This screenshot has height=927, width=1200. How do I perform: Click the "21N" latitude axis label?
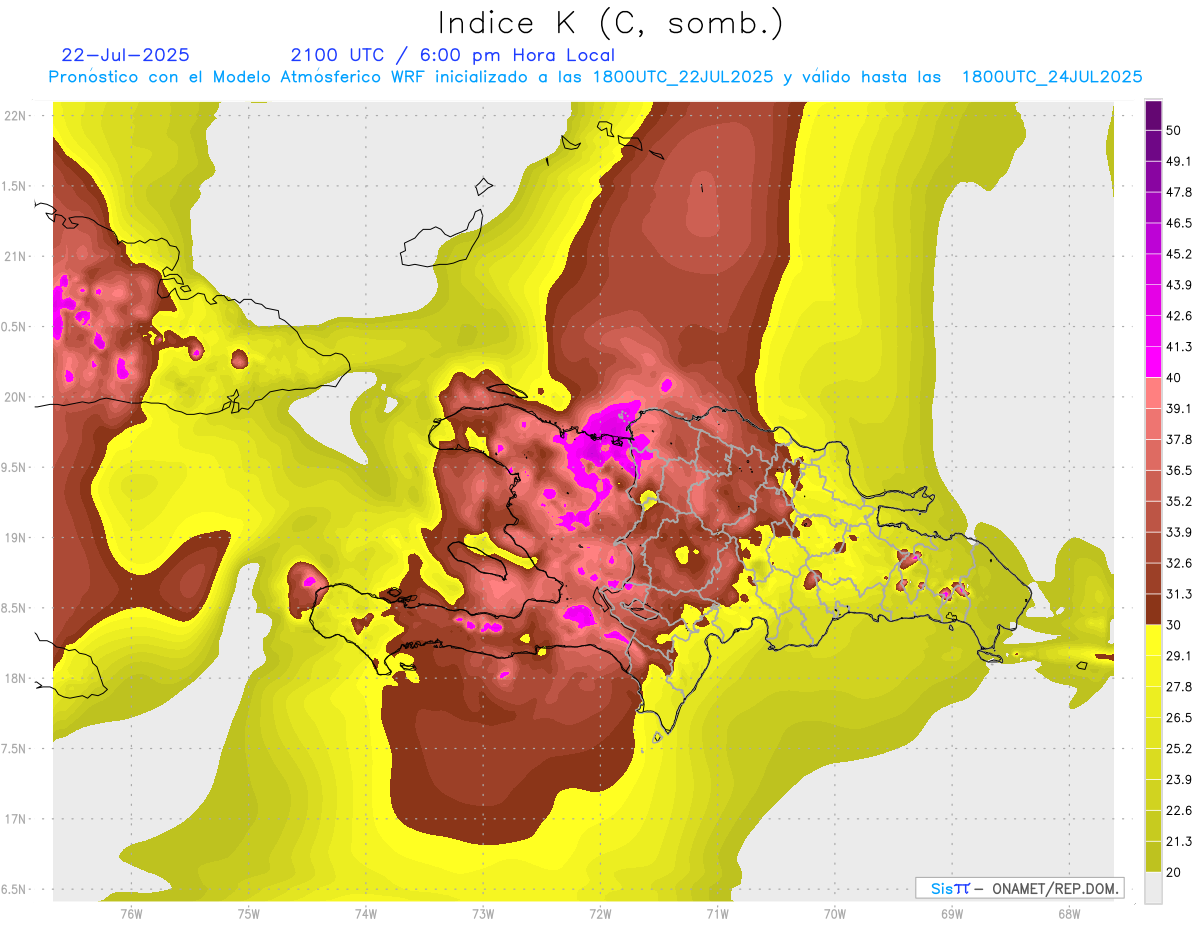[15, 256]
